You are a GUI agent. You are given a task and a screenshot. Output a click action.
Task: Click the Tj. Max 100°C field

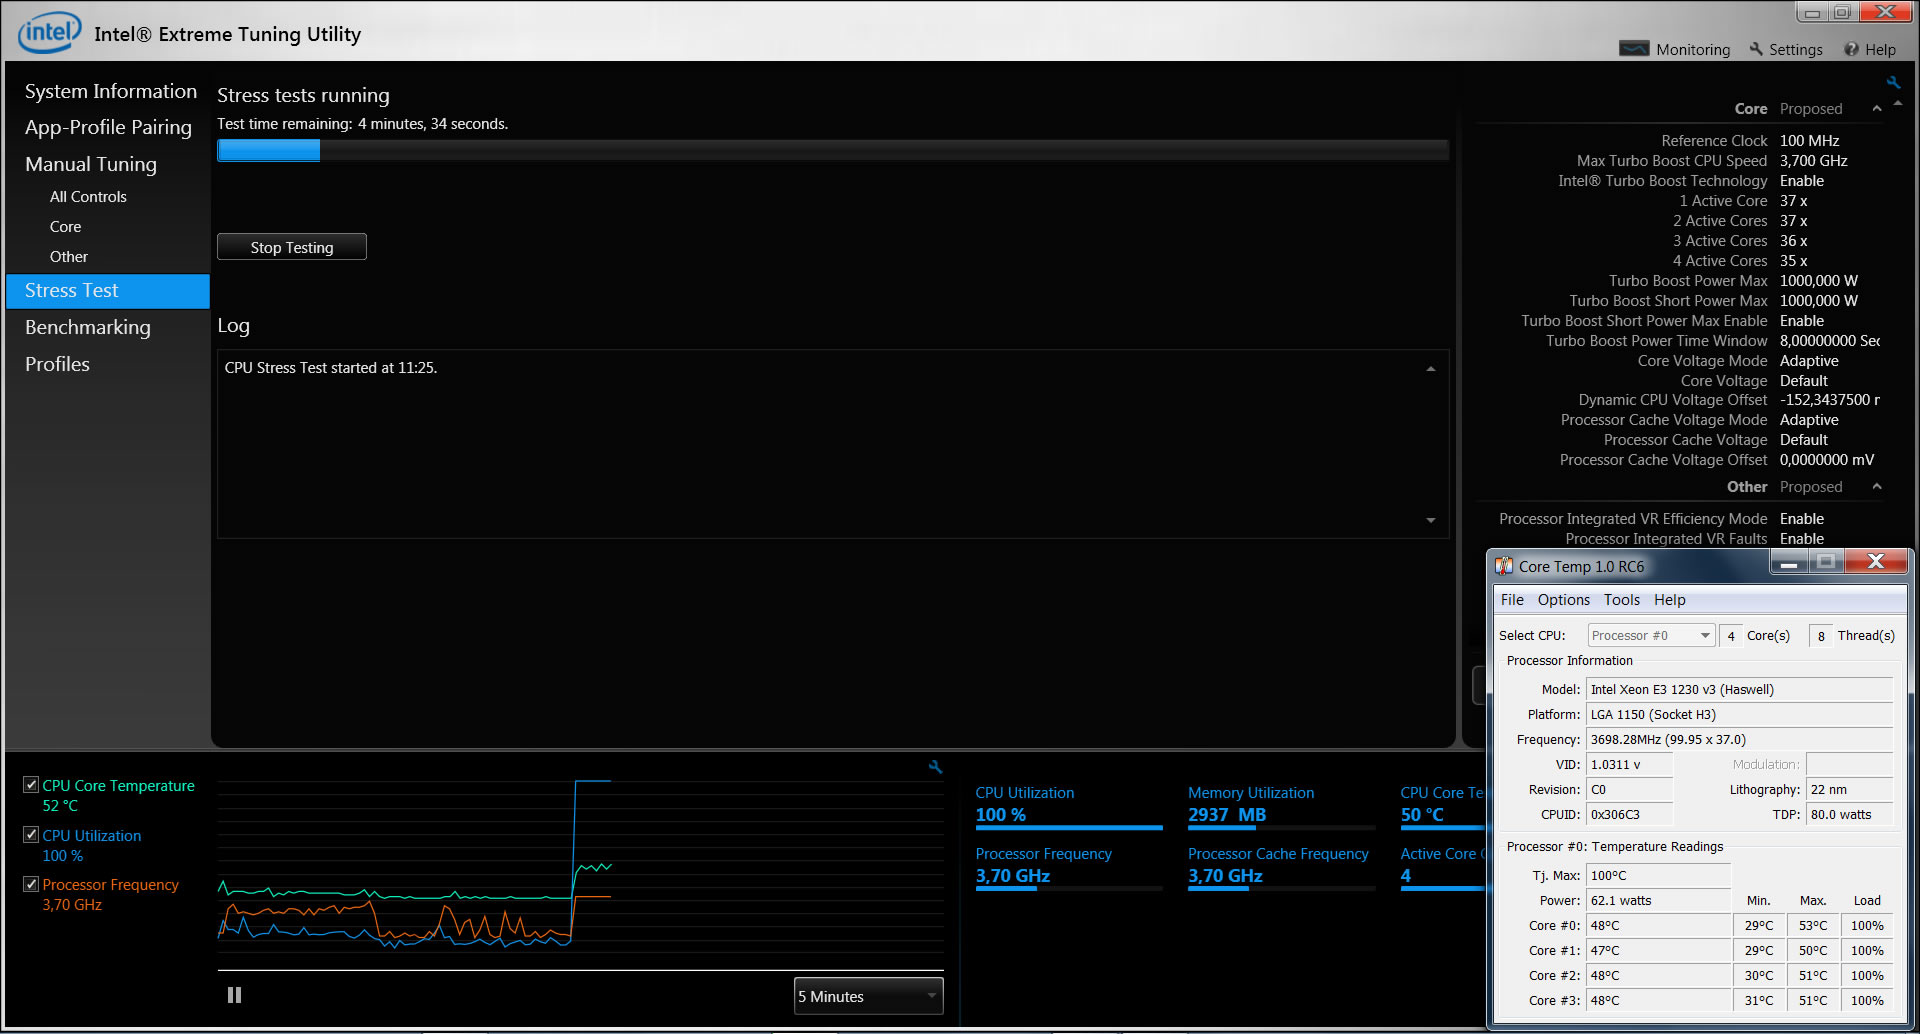click(x=1658, y=876)
